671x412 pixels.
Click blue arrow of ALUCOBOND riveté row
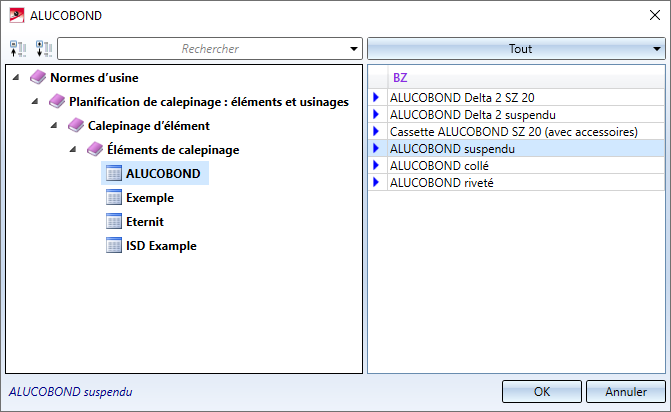point(376,182)
